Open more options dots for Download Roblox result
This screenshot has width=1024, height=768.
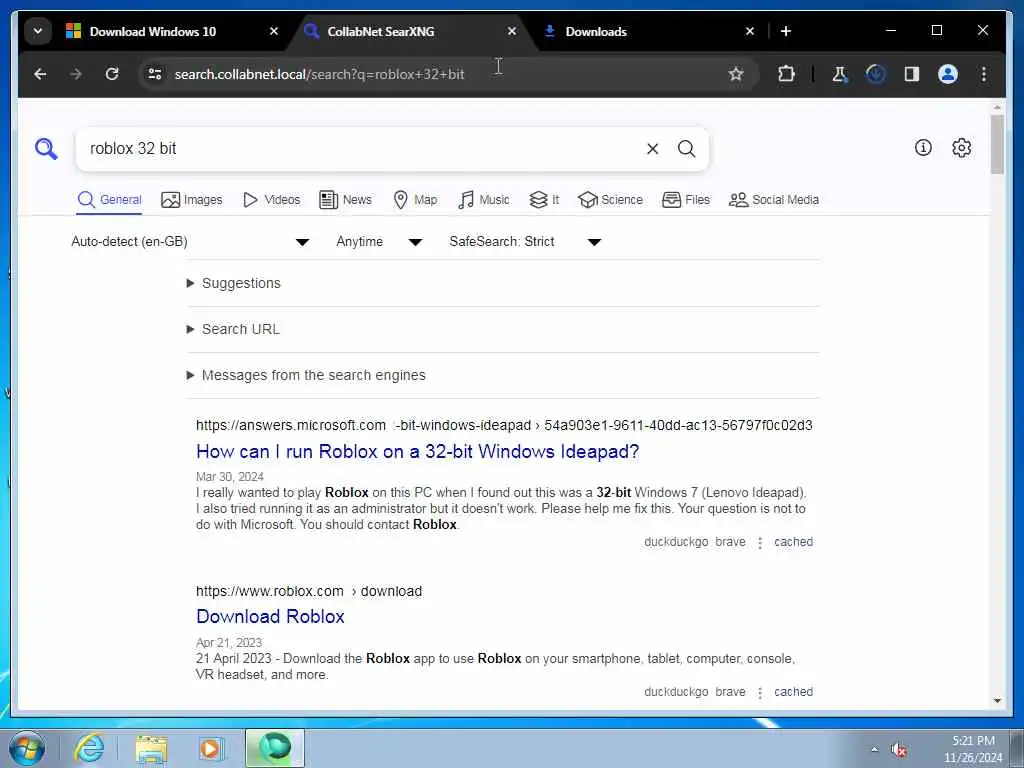[760, 693]
